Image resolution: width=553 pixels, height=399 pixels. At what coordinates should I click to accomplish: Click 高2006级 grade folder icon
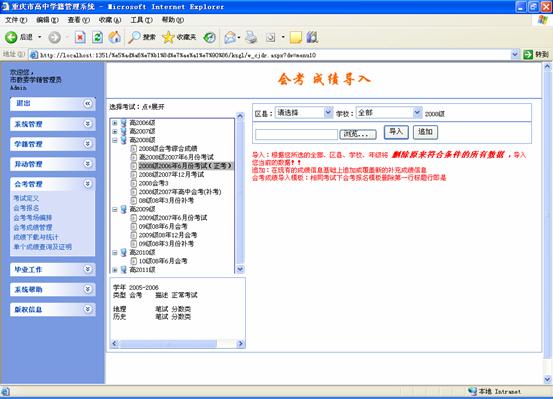[123, 123]
